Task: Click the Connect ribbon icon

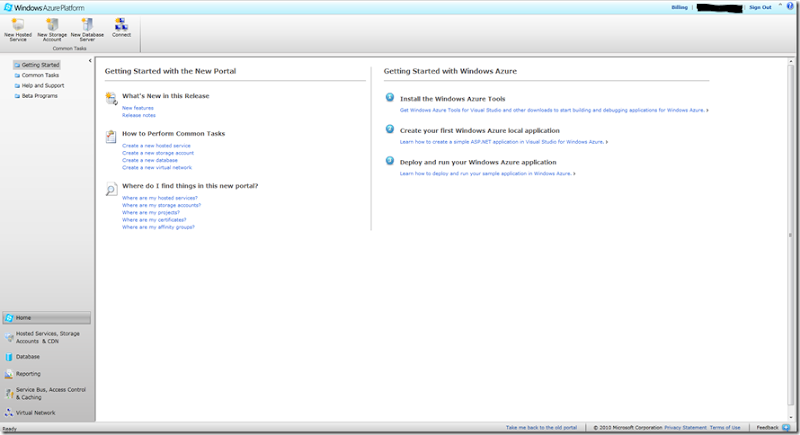Action: tap(121, 24)
